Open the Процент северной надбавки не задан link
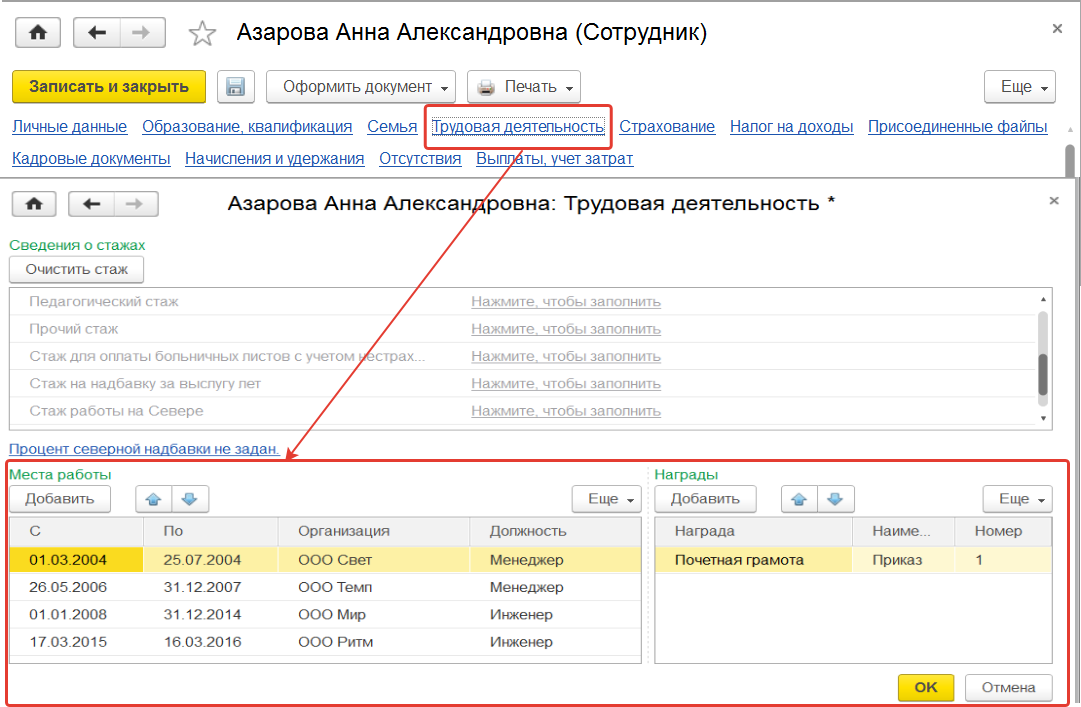The height and width of the screenshot is (707, 1081). [144, 450]
